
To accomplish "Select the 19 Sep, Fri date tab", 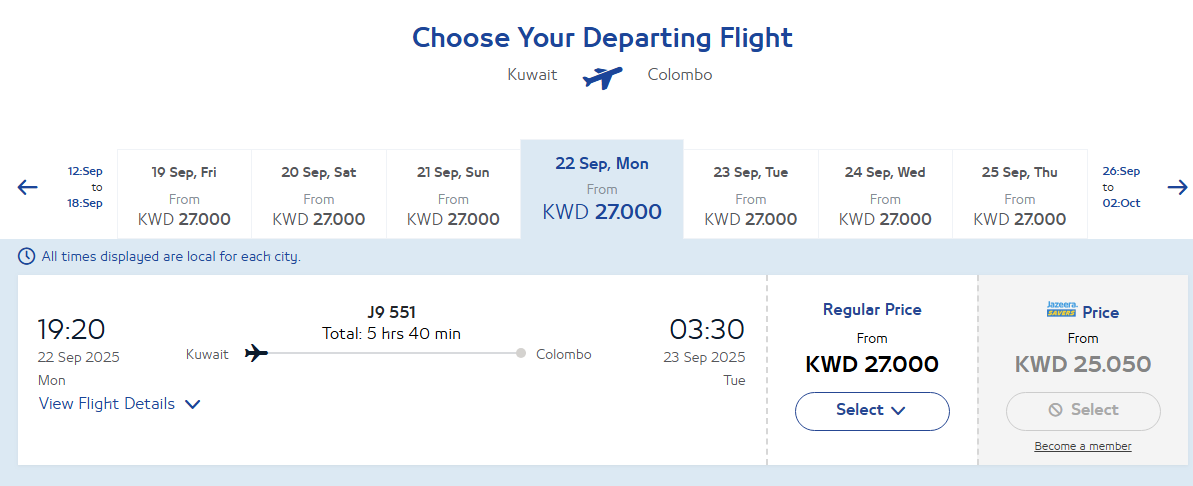I will click(x=184, y=195).
